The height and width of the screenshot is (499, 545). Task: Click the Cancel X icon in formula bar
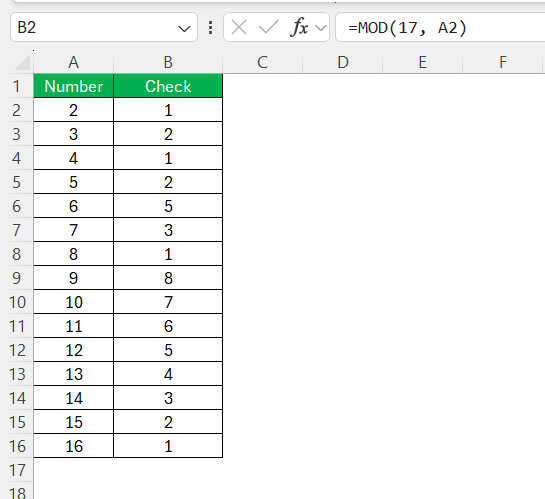click(x=239, y=27)
